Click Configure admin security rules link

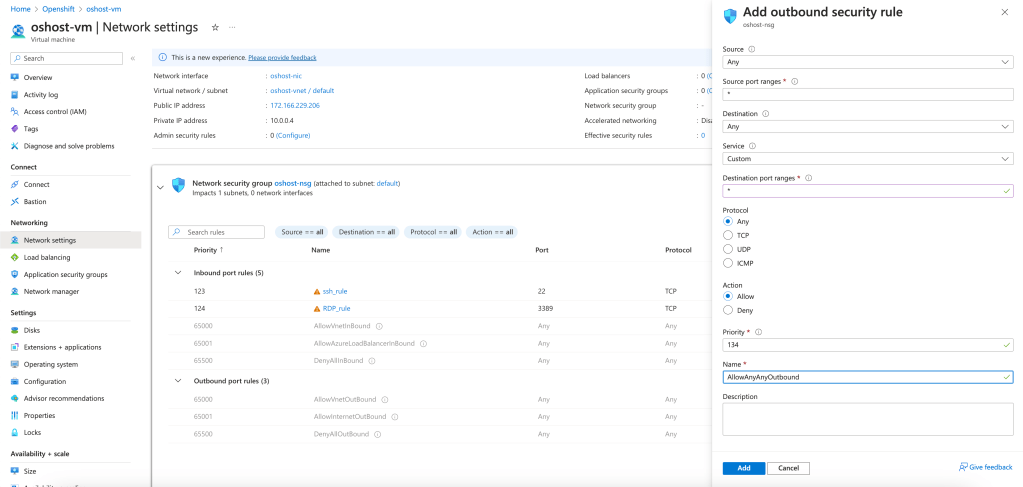[x=293, y=135]
